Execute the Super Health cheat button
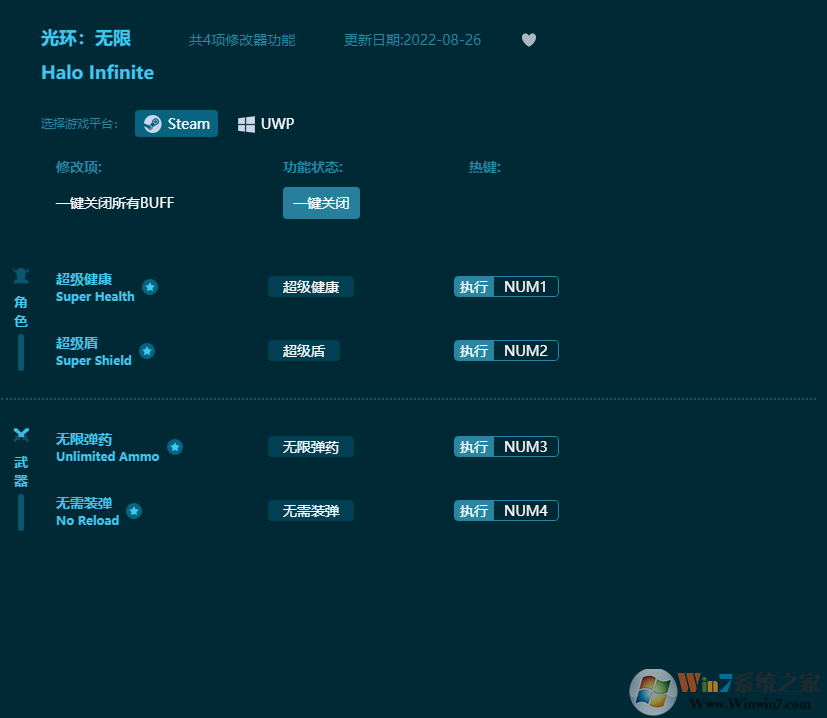The height and width of the screenshot is (718, 827). click(x=473, y=286)
